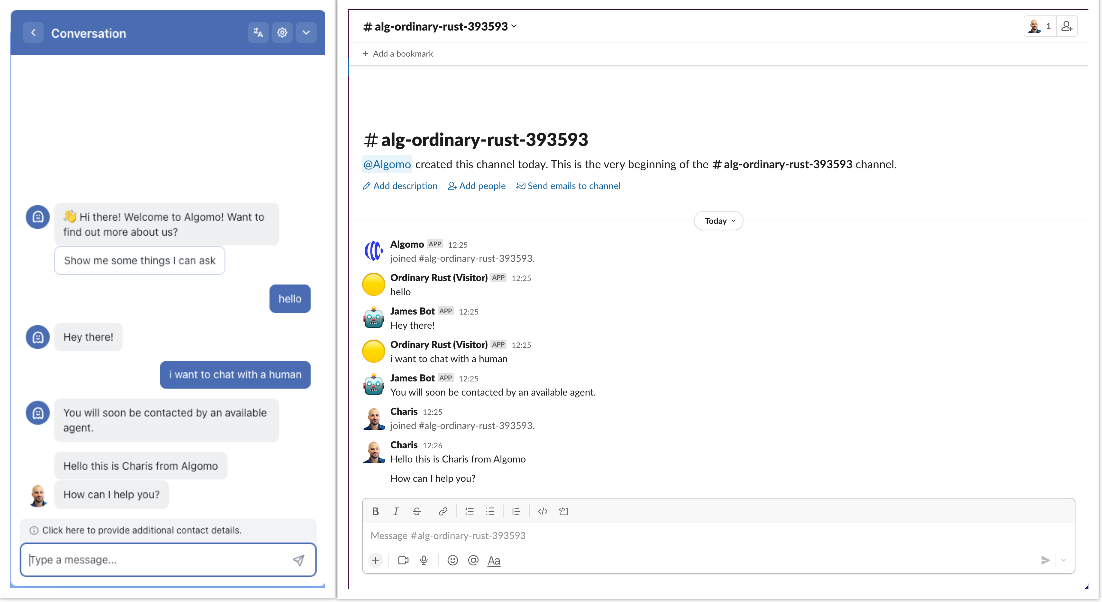The image size is (1102, 602).
Task: Click the Slack message input field
Action: click(718, 536)
